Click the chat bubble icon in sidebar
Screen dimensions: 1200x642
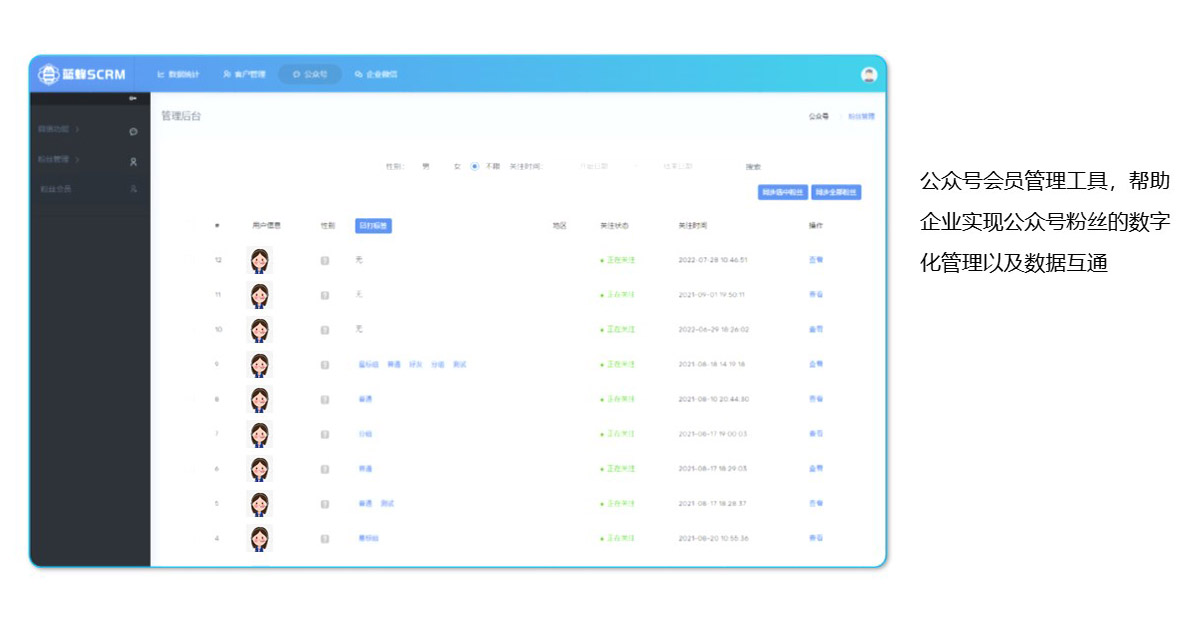pos(133,131)
